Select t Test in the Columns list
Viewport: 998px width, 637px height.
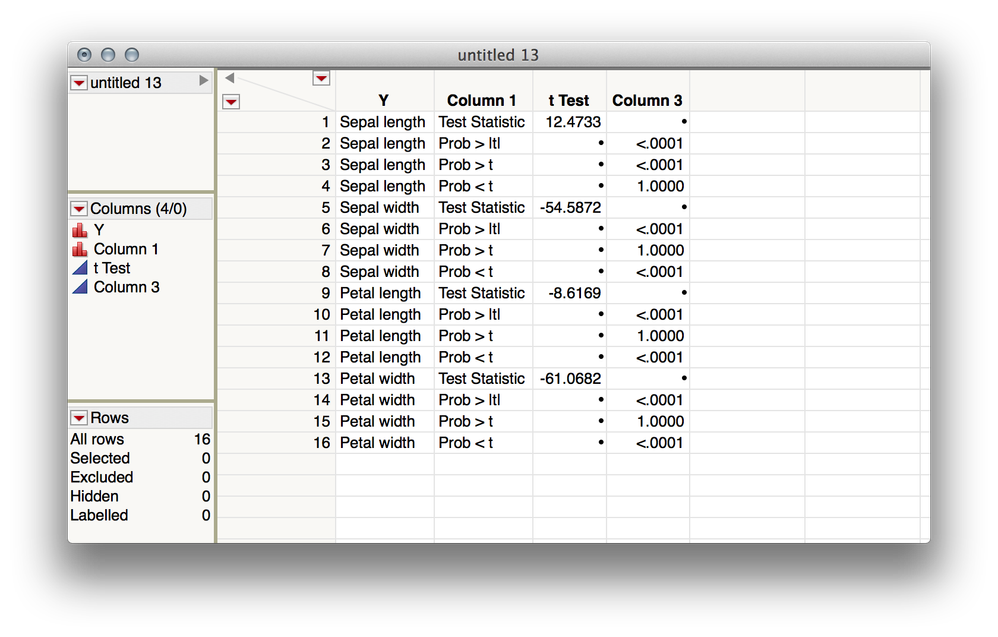click(x=112, y=269)
